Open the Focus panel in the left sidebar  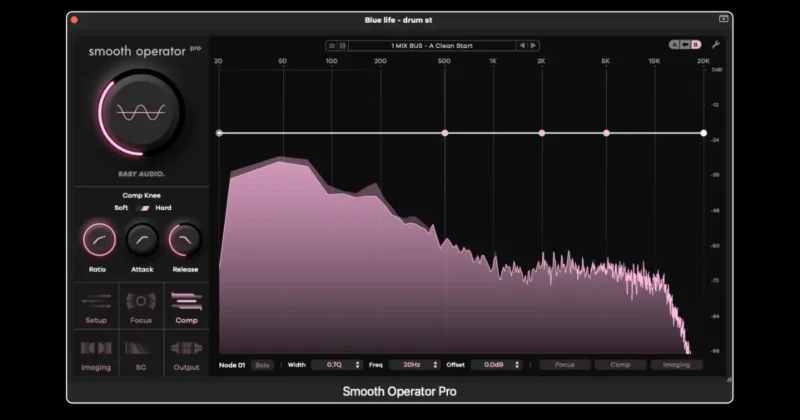tap(141, 308)
